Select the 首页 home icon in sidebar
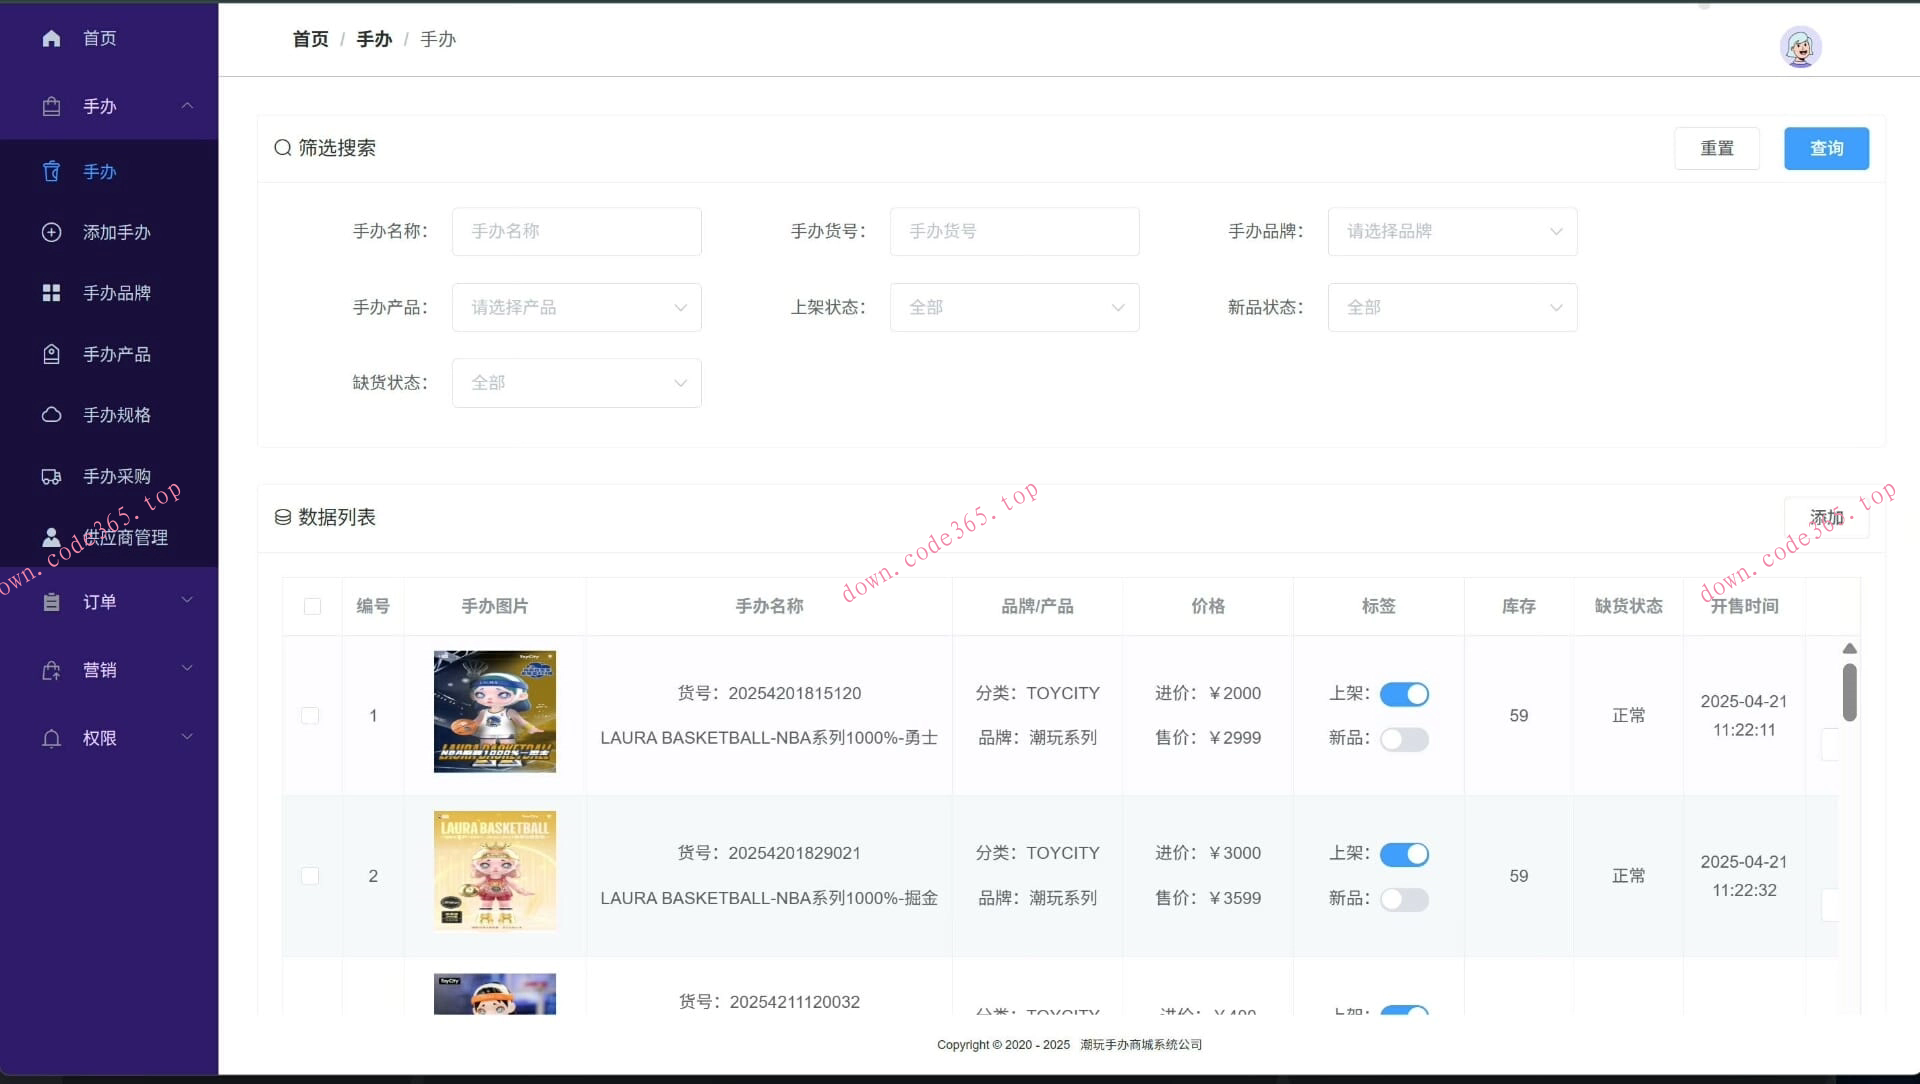This screenshot has width=1920, height=1084. coord(51,37)
